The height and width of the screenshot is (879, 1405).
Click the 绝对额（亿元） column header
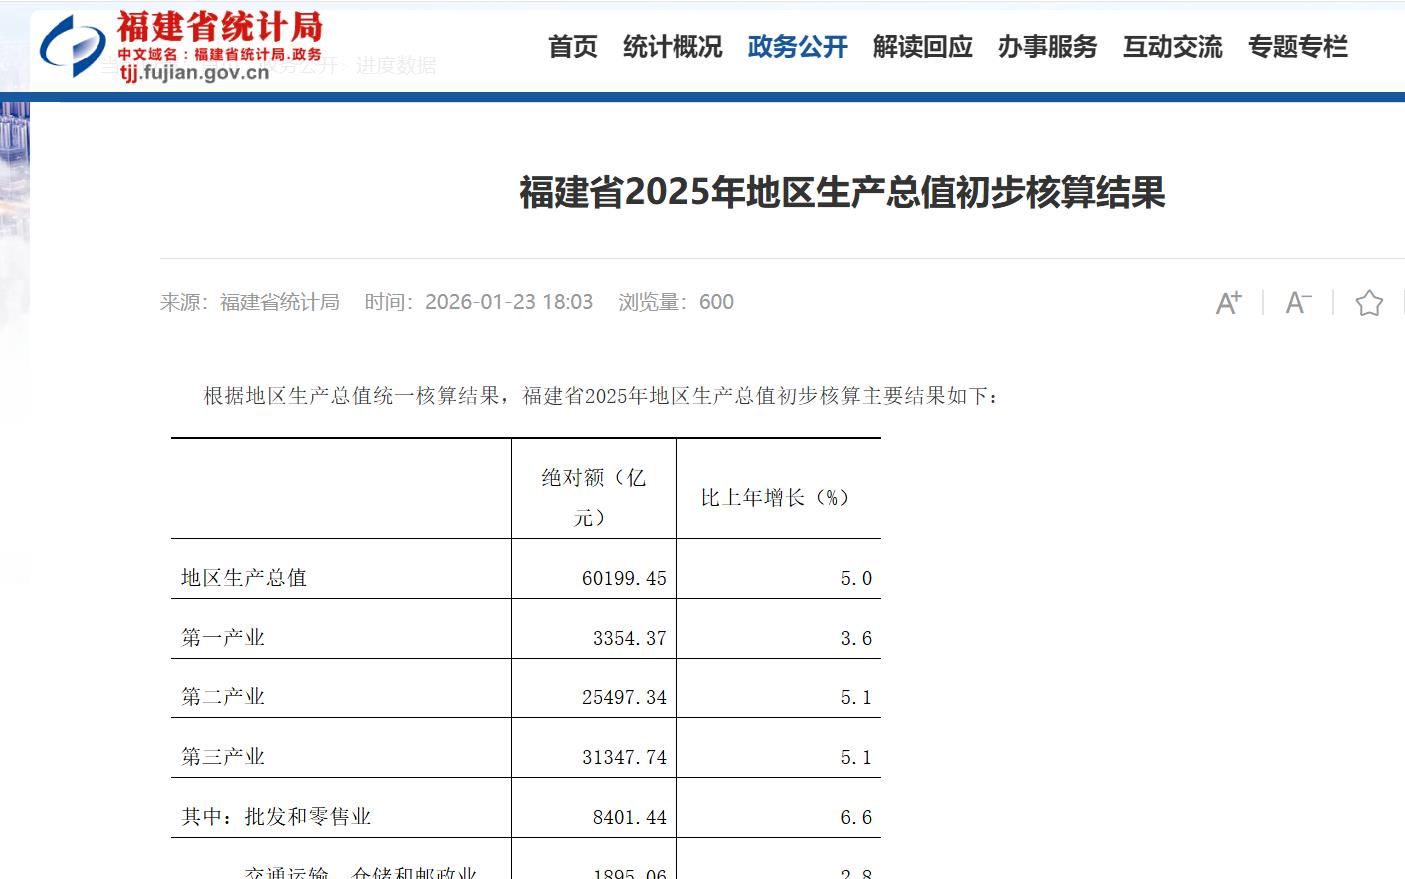(593, 497)
